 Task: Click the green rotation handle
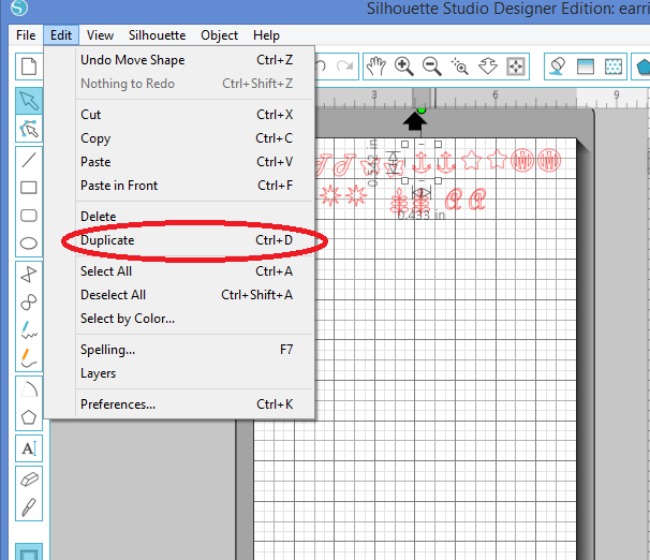pos(421,110)
